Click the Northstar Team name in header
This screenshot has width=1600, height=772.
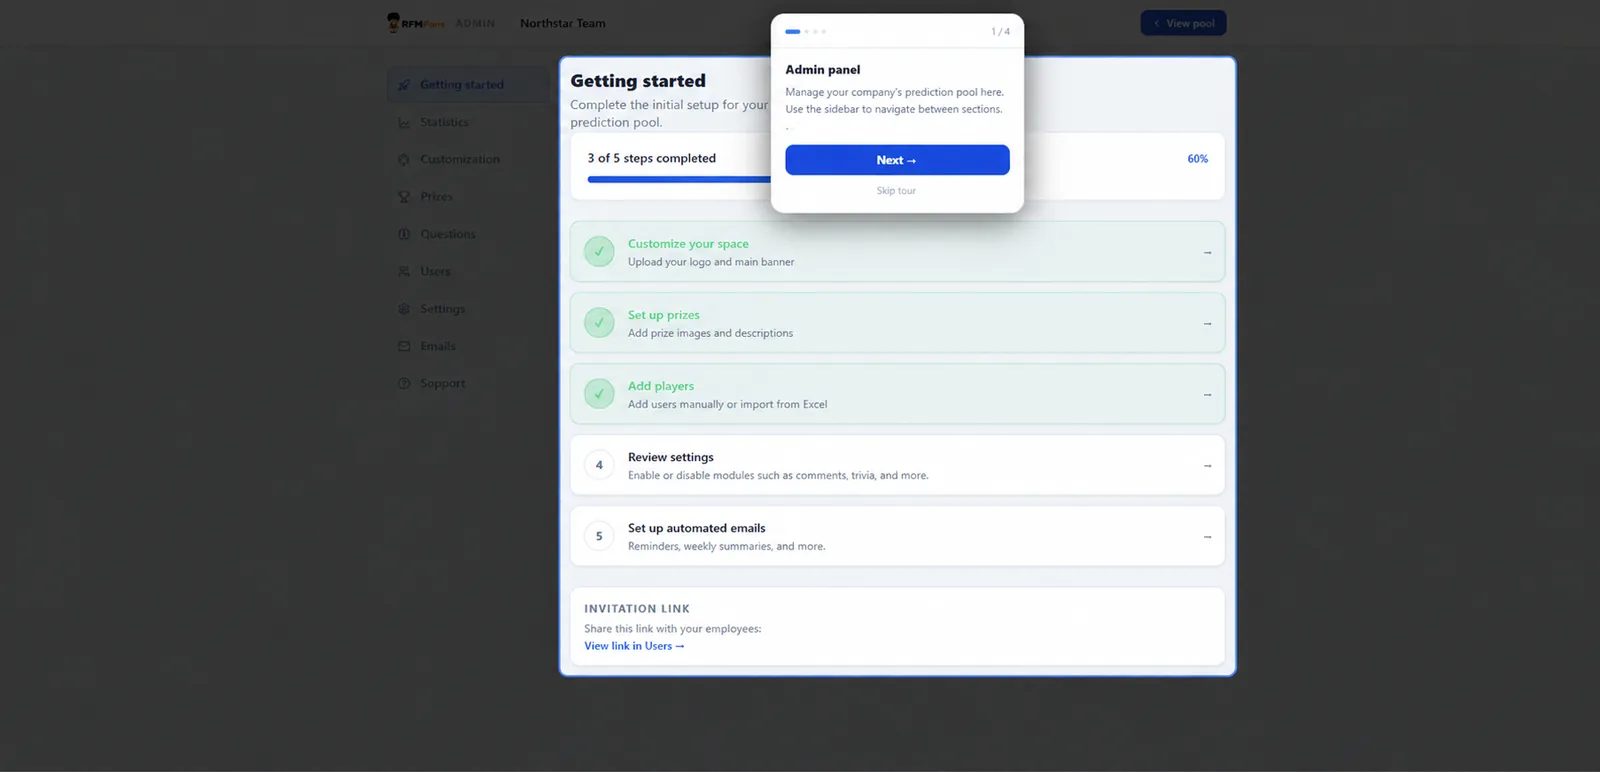coord(563,23)
